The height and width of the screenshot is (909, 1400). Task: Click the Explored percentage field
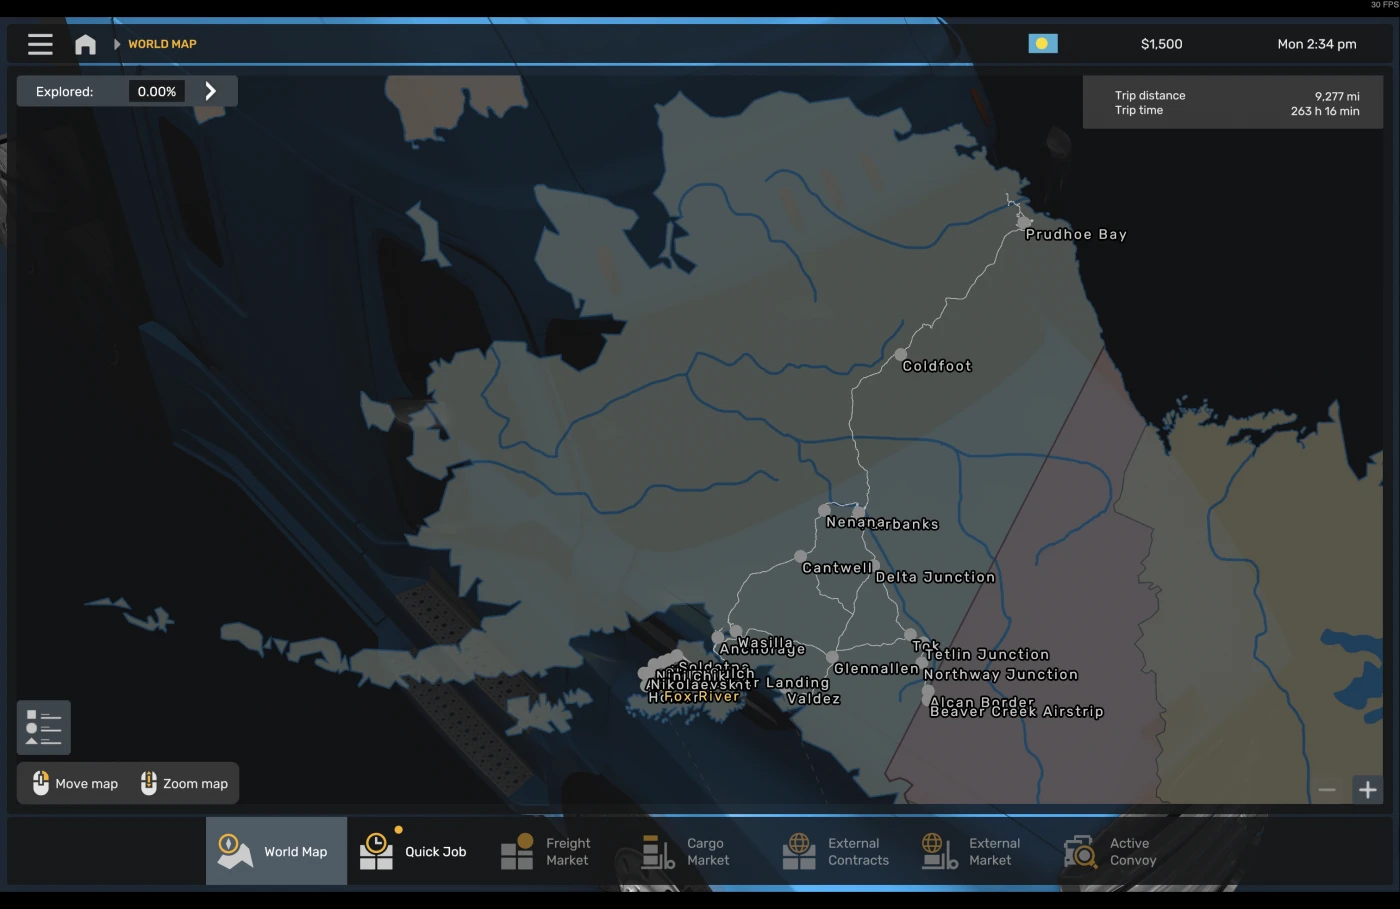coord(157,90)
